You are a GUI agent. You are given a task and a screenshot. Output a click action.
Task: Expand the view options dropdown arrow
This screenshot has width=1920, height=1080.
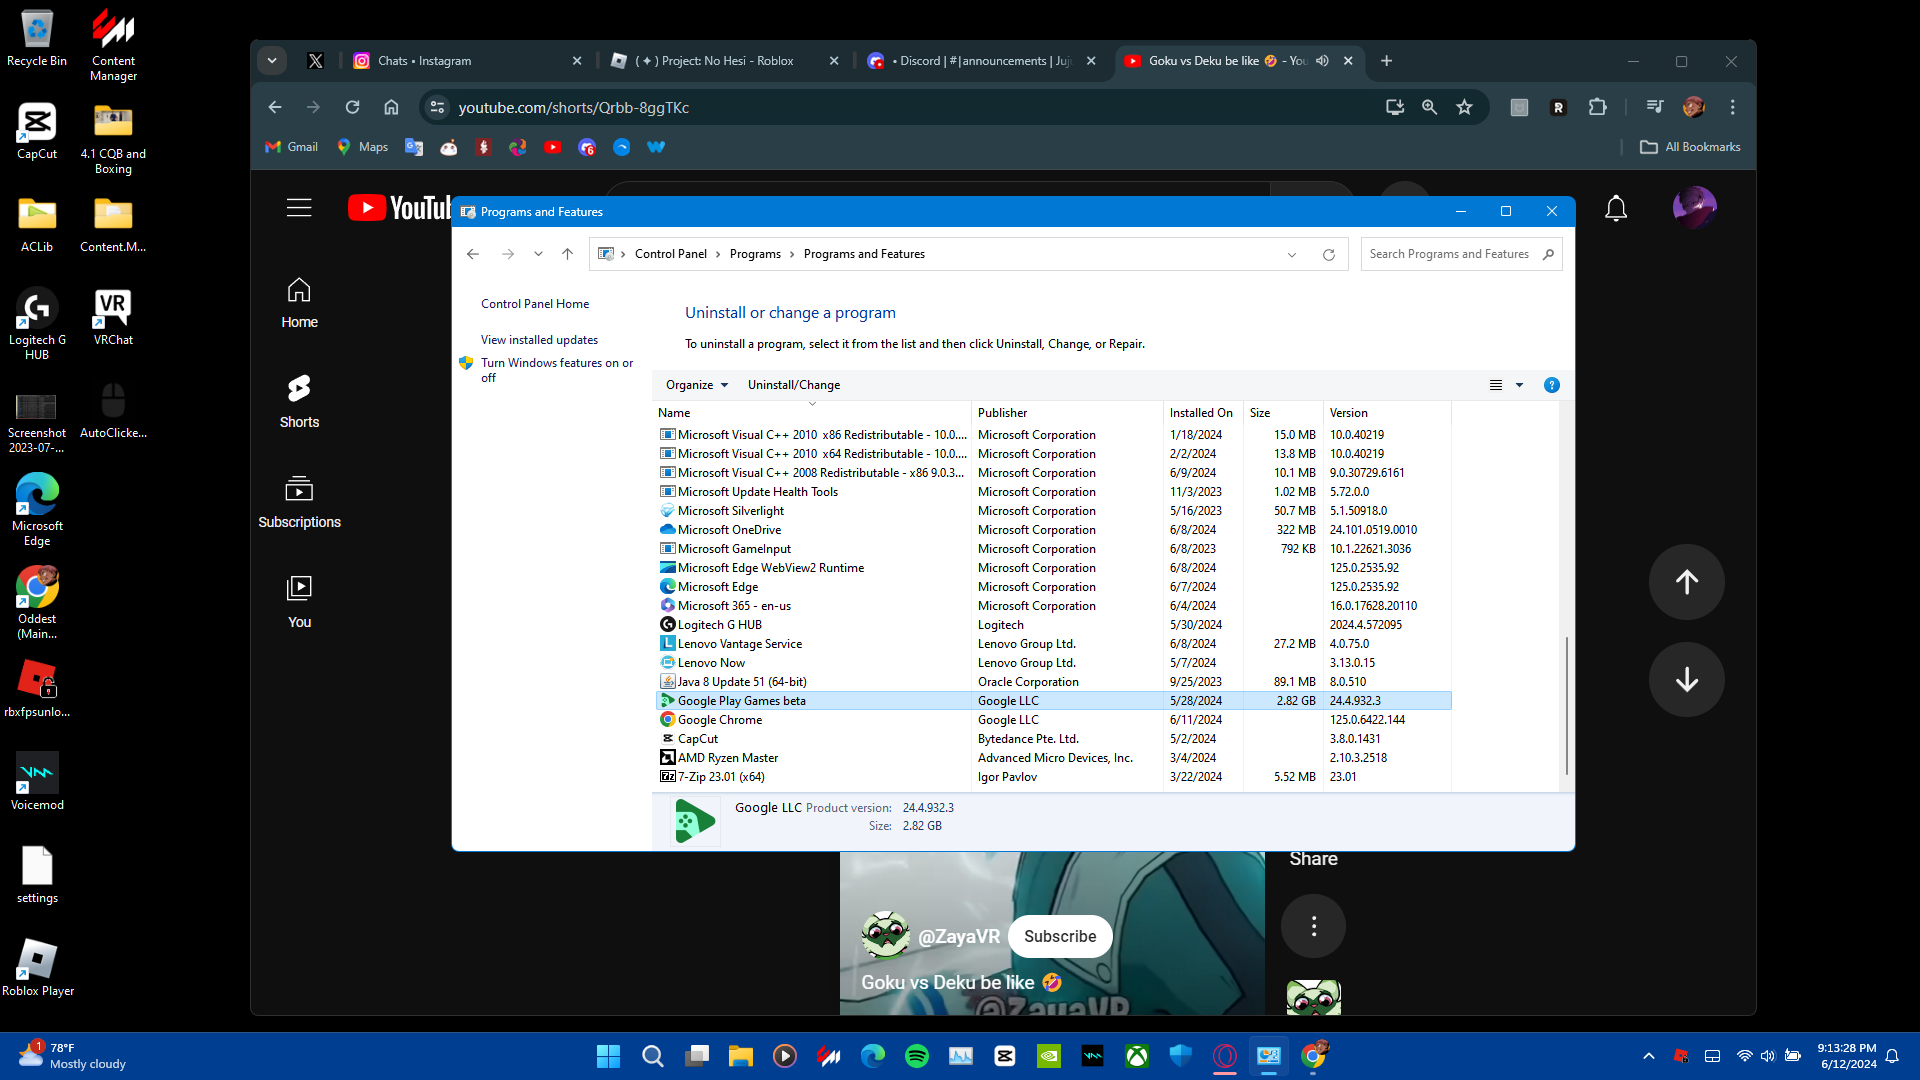click(1519, 385)
